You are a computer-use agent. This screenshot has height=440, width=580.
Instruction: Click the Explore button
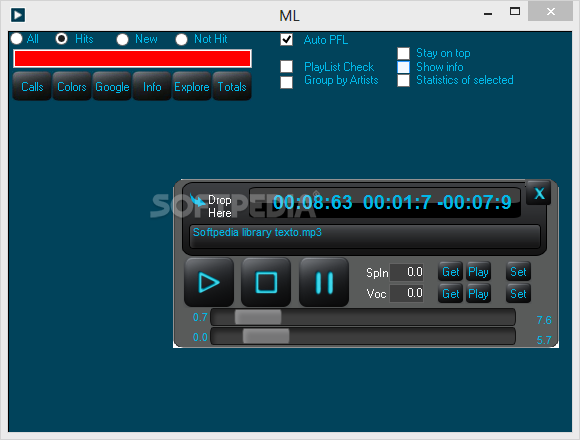click(192, 87)
